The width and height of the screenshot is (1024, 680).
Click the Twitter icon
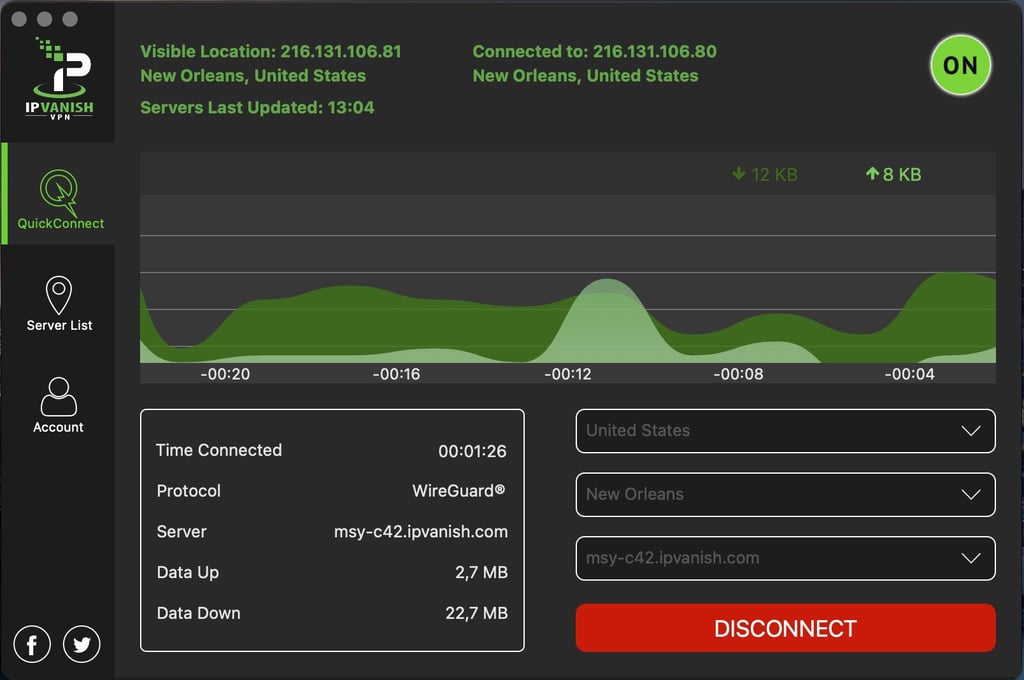(82, 644)
